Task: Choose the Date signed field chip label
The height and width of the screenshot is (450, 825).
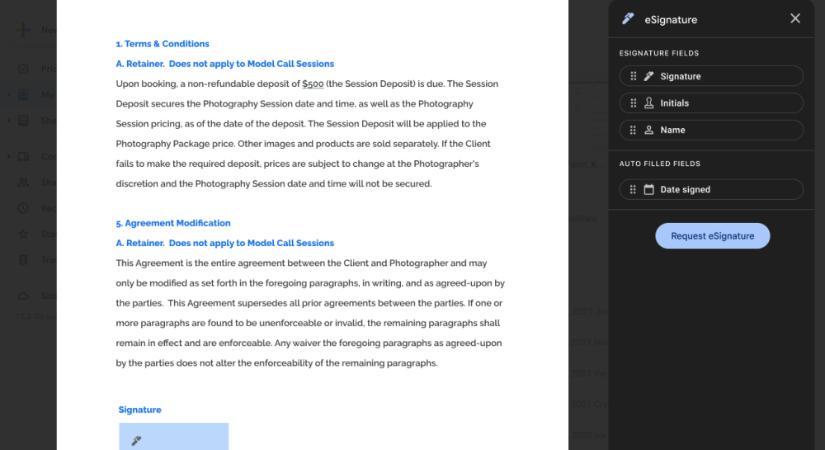Action: click(685, 189)
